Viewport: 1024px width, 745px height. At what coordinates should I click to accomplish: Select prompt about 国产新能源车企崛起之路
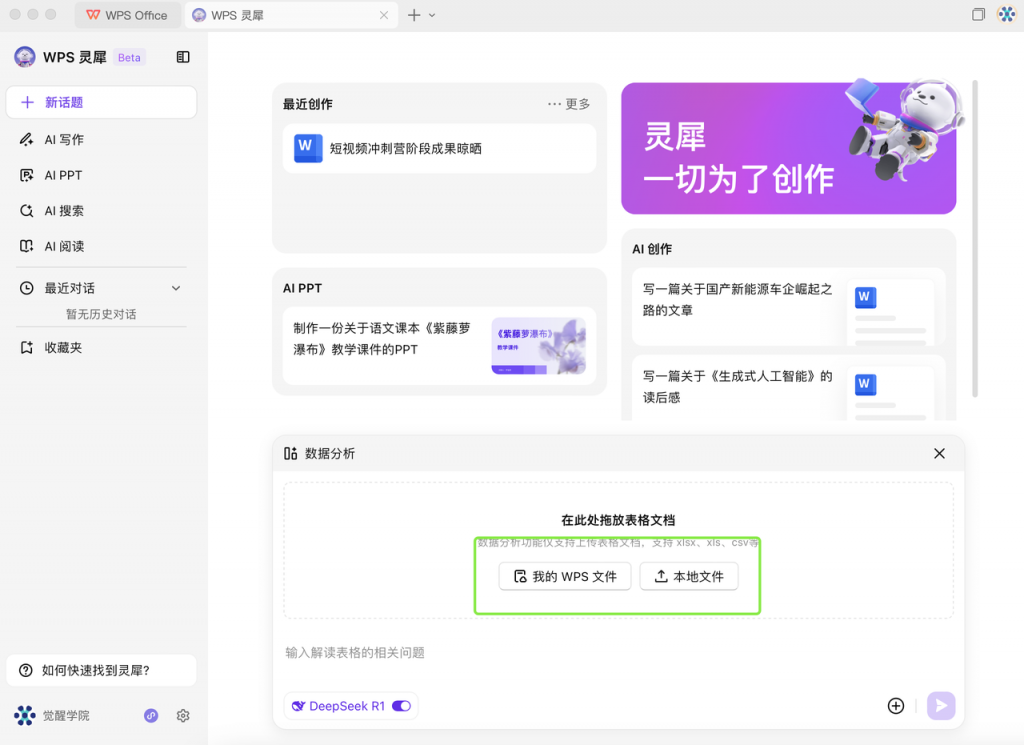click(788, 307)
